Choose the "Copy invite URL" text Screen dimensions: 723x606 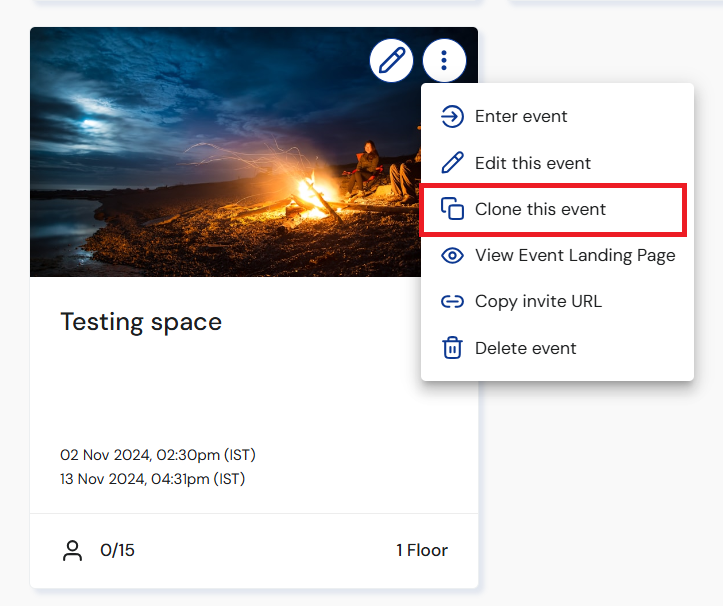538,301
